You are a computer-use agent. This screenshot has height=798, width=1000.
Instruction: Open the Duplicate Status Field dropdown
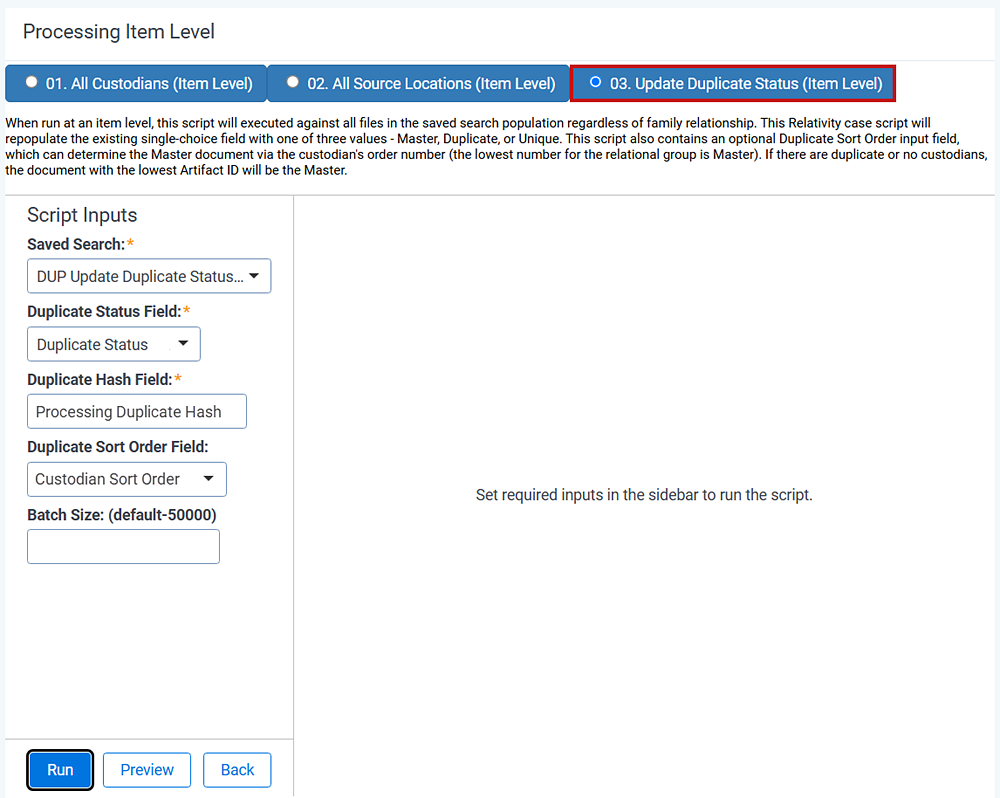[x=114, y=344]
